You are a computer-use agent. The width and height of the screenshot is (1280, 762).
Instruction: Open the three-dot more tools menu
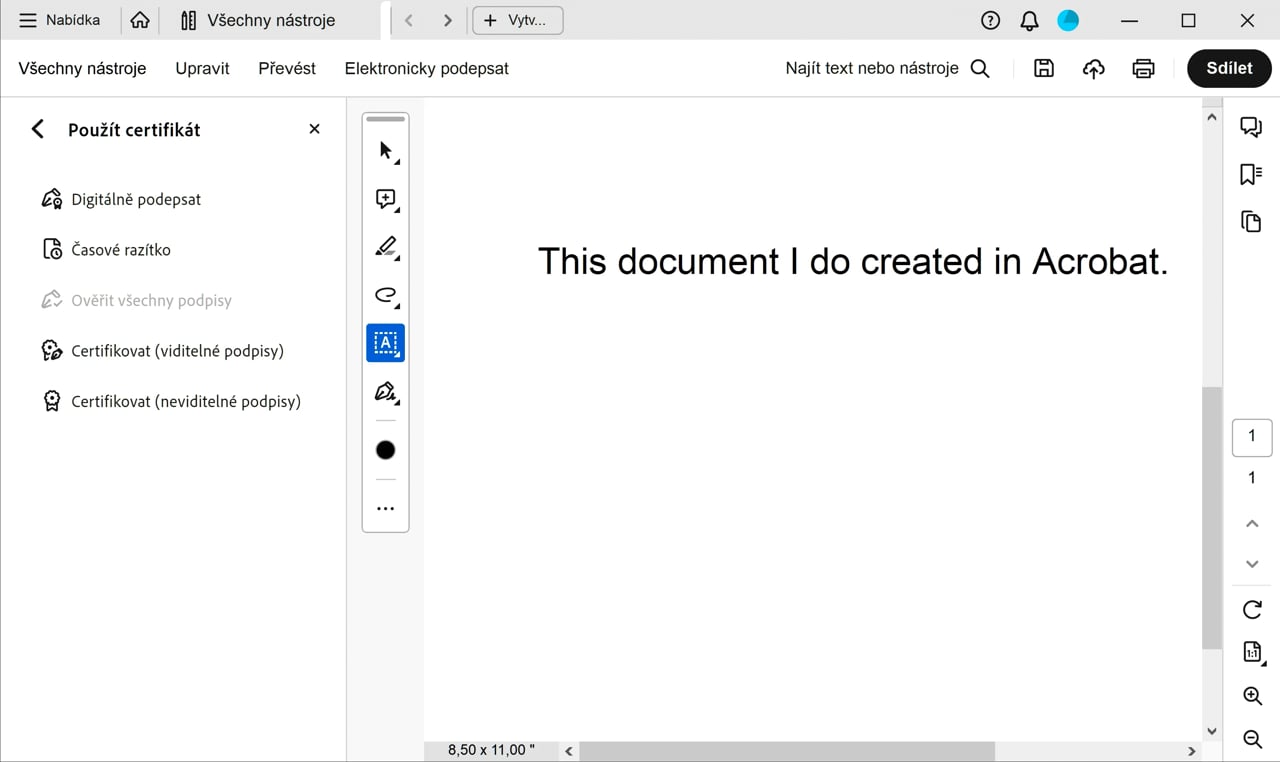(386, 509)
